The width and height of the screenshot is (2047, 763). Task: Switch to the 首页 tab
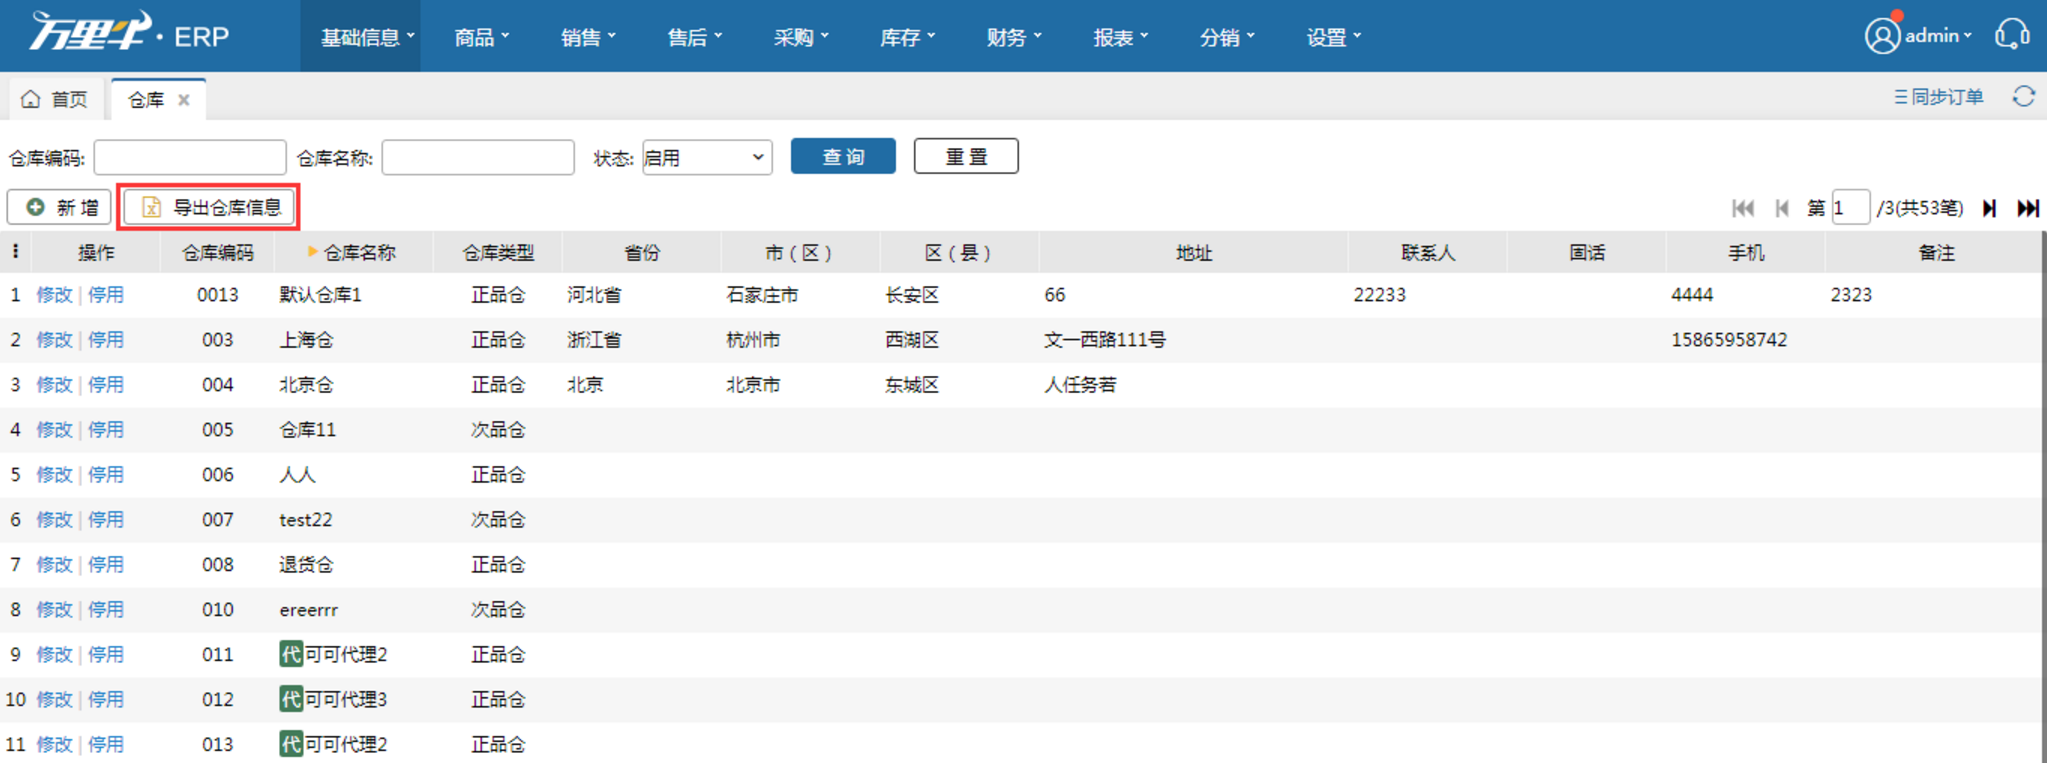tap(58, 99)
